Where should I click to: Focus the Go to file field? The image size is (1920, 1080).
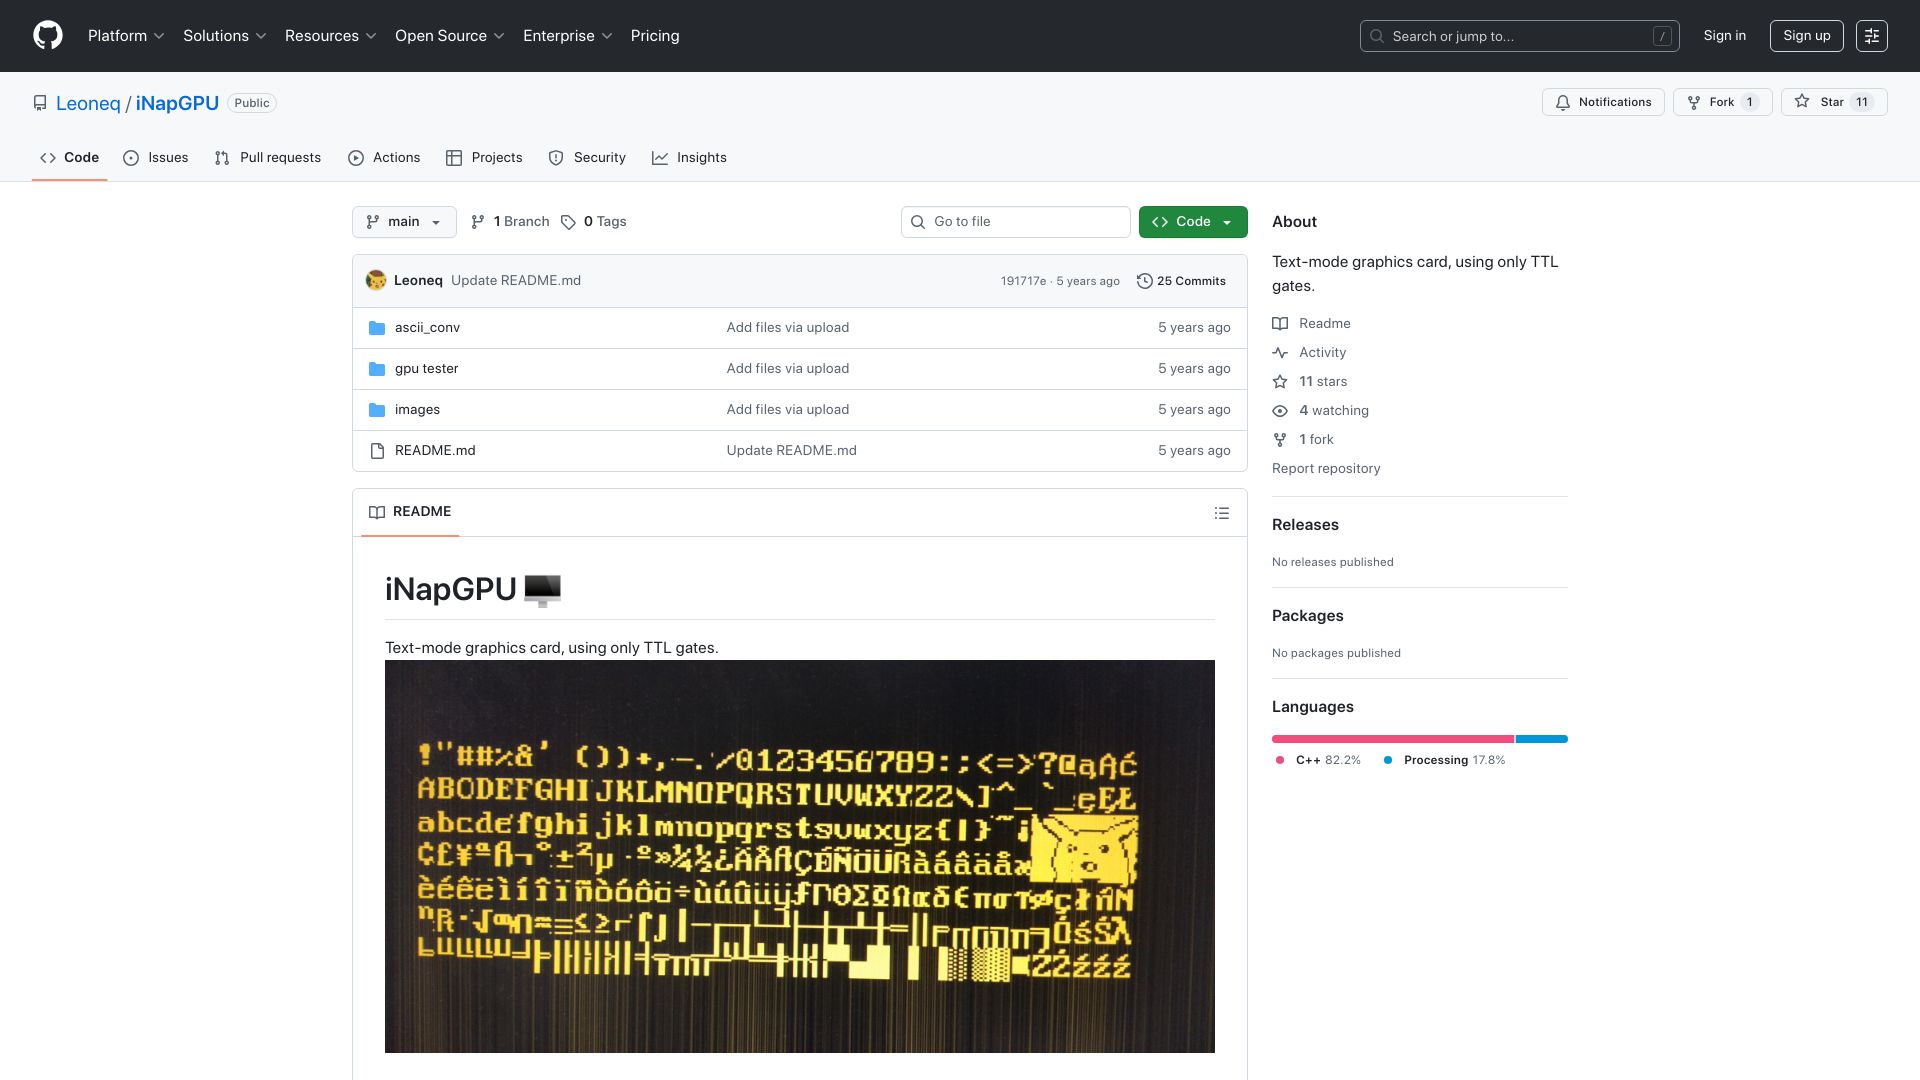coord(1015,222)
